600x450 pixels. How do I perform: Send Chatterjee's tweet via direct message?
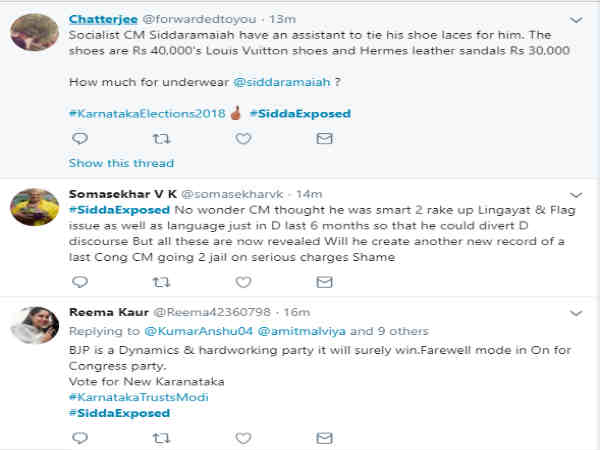click(323, 139)
